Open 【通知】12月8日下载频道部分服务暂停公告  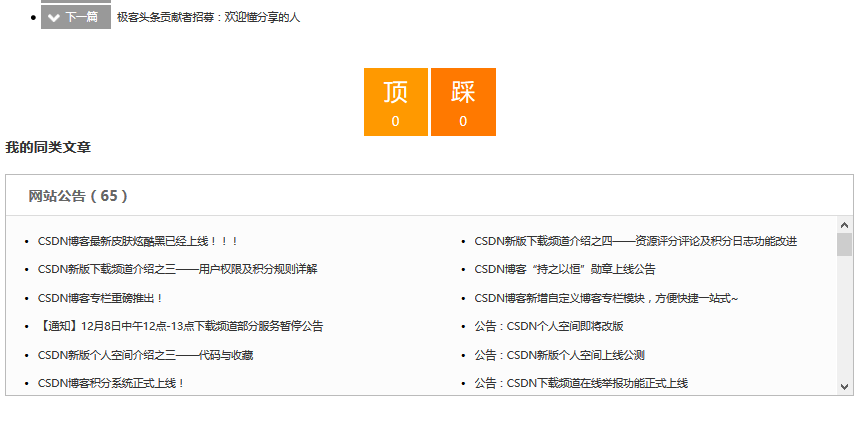tap(180, 326)
